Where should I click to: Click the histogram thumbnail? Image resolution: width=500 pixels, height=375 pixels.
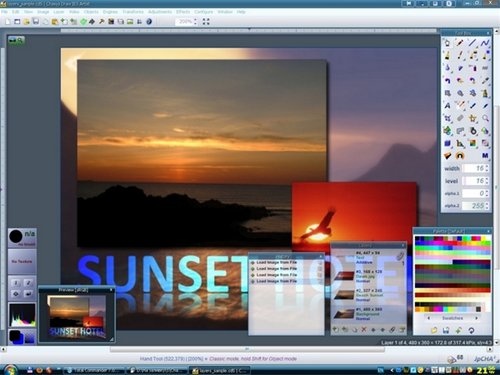pos(22,315)
